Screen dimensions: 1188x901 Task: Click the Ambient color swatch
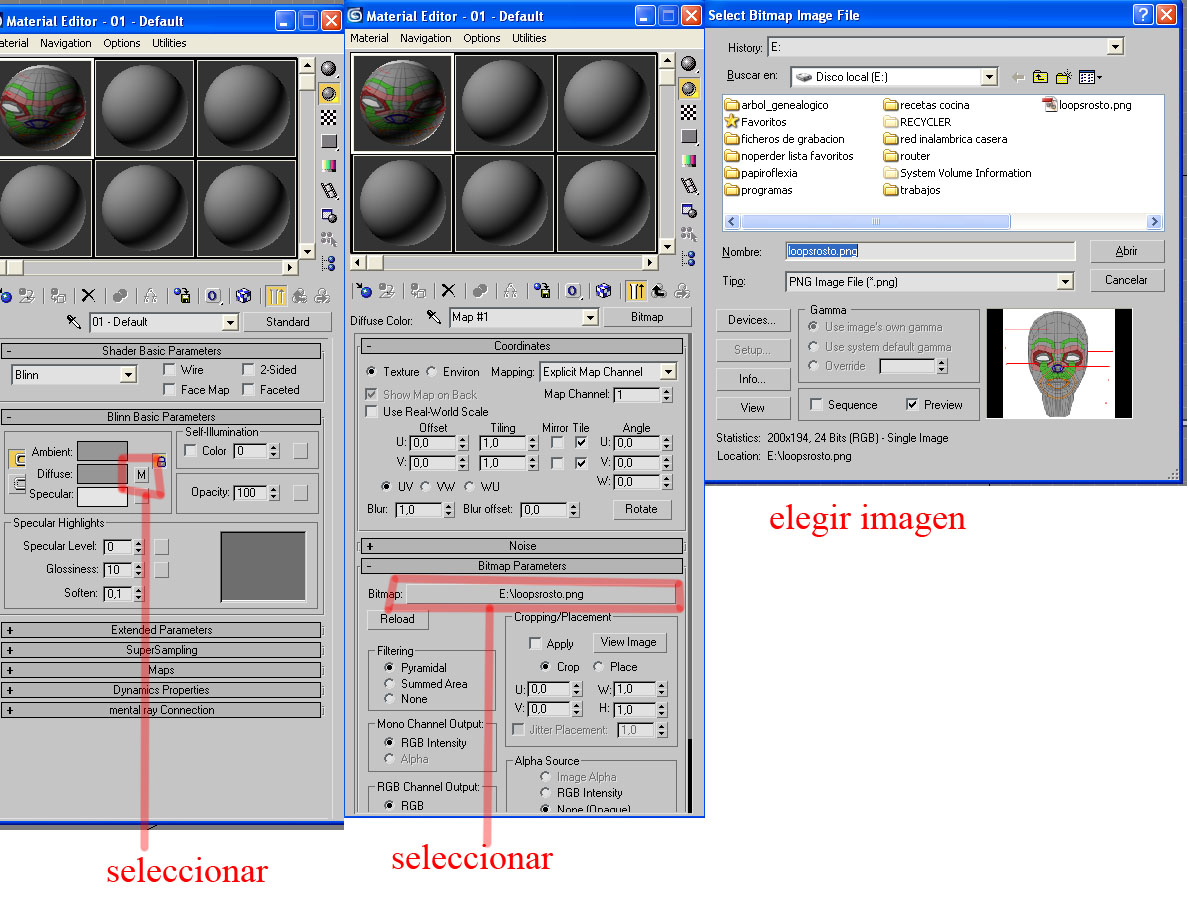tap(102, 452)
